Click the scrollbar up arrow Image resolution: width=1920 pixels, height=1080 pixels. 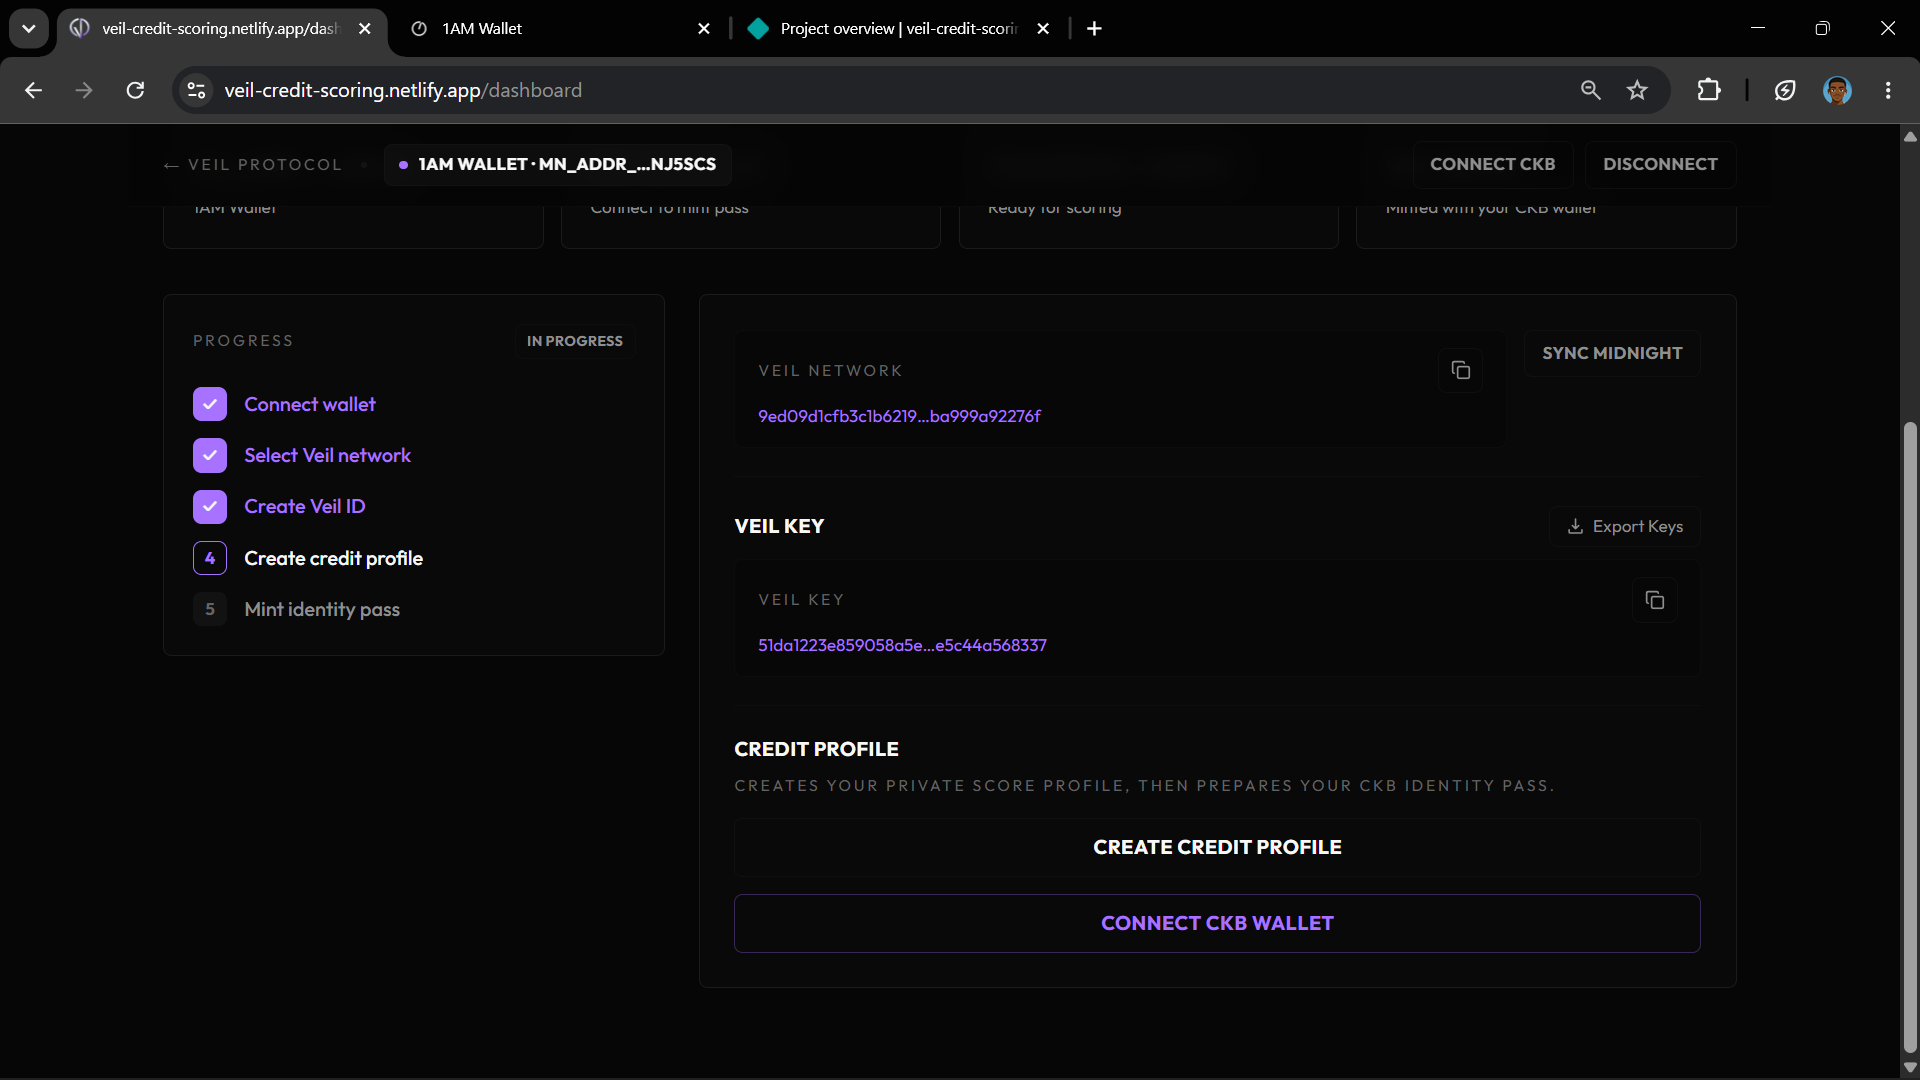point(1910,137)
